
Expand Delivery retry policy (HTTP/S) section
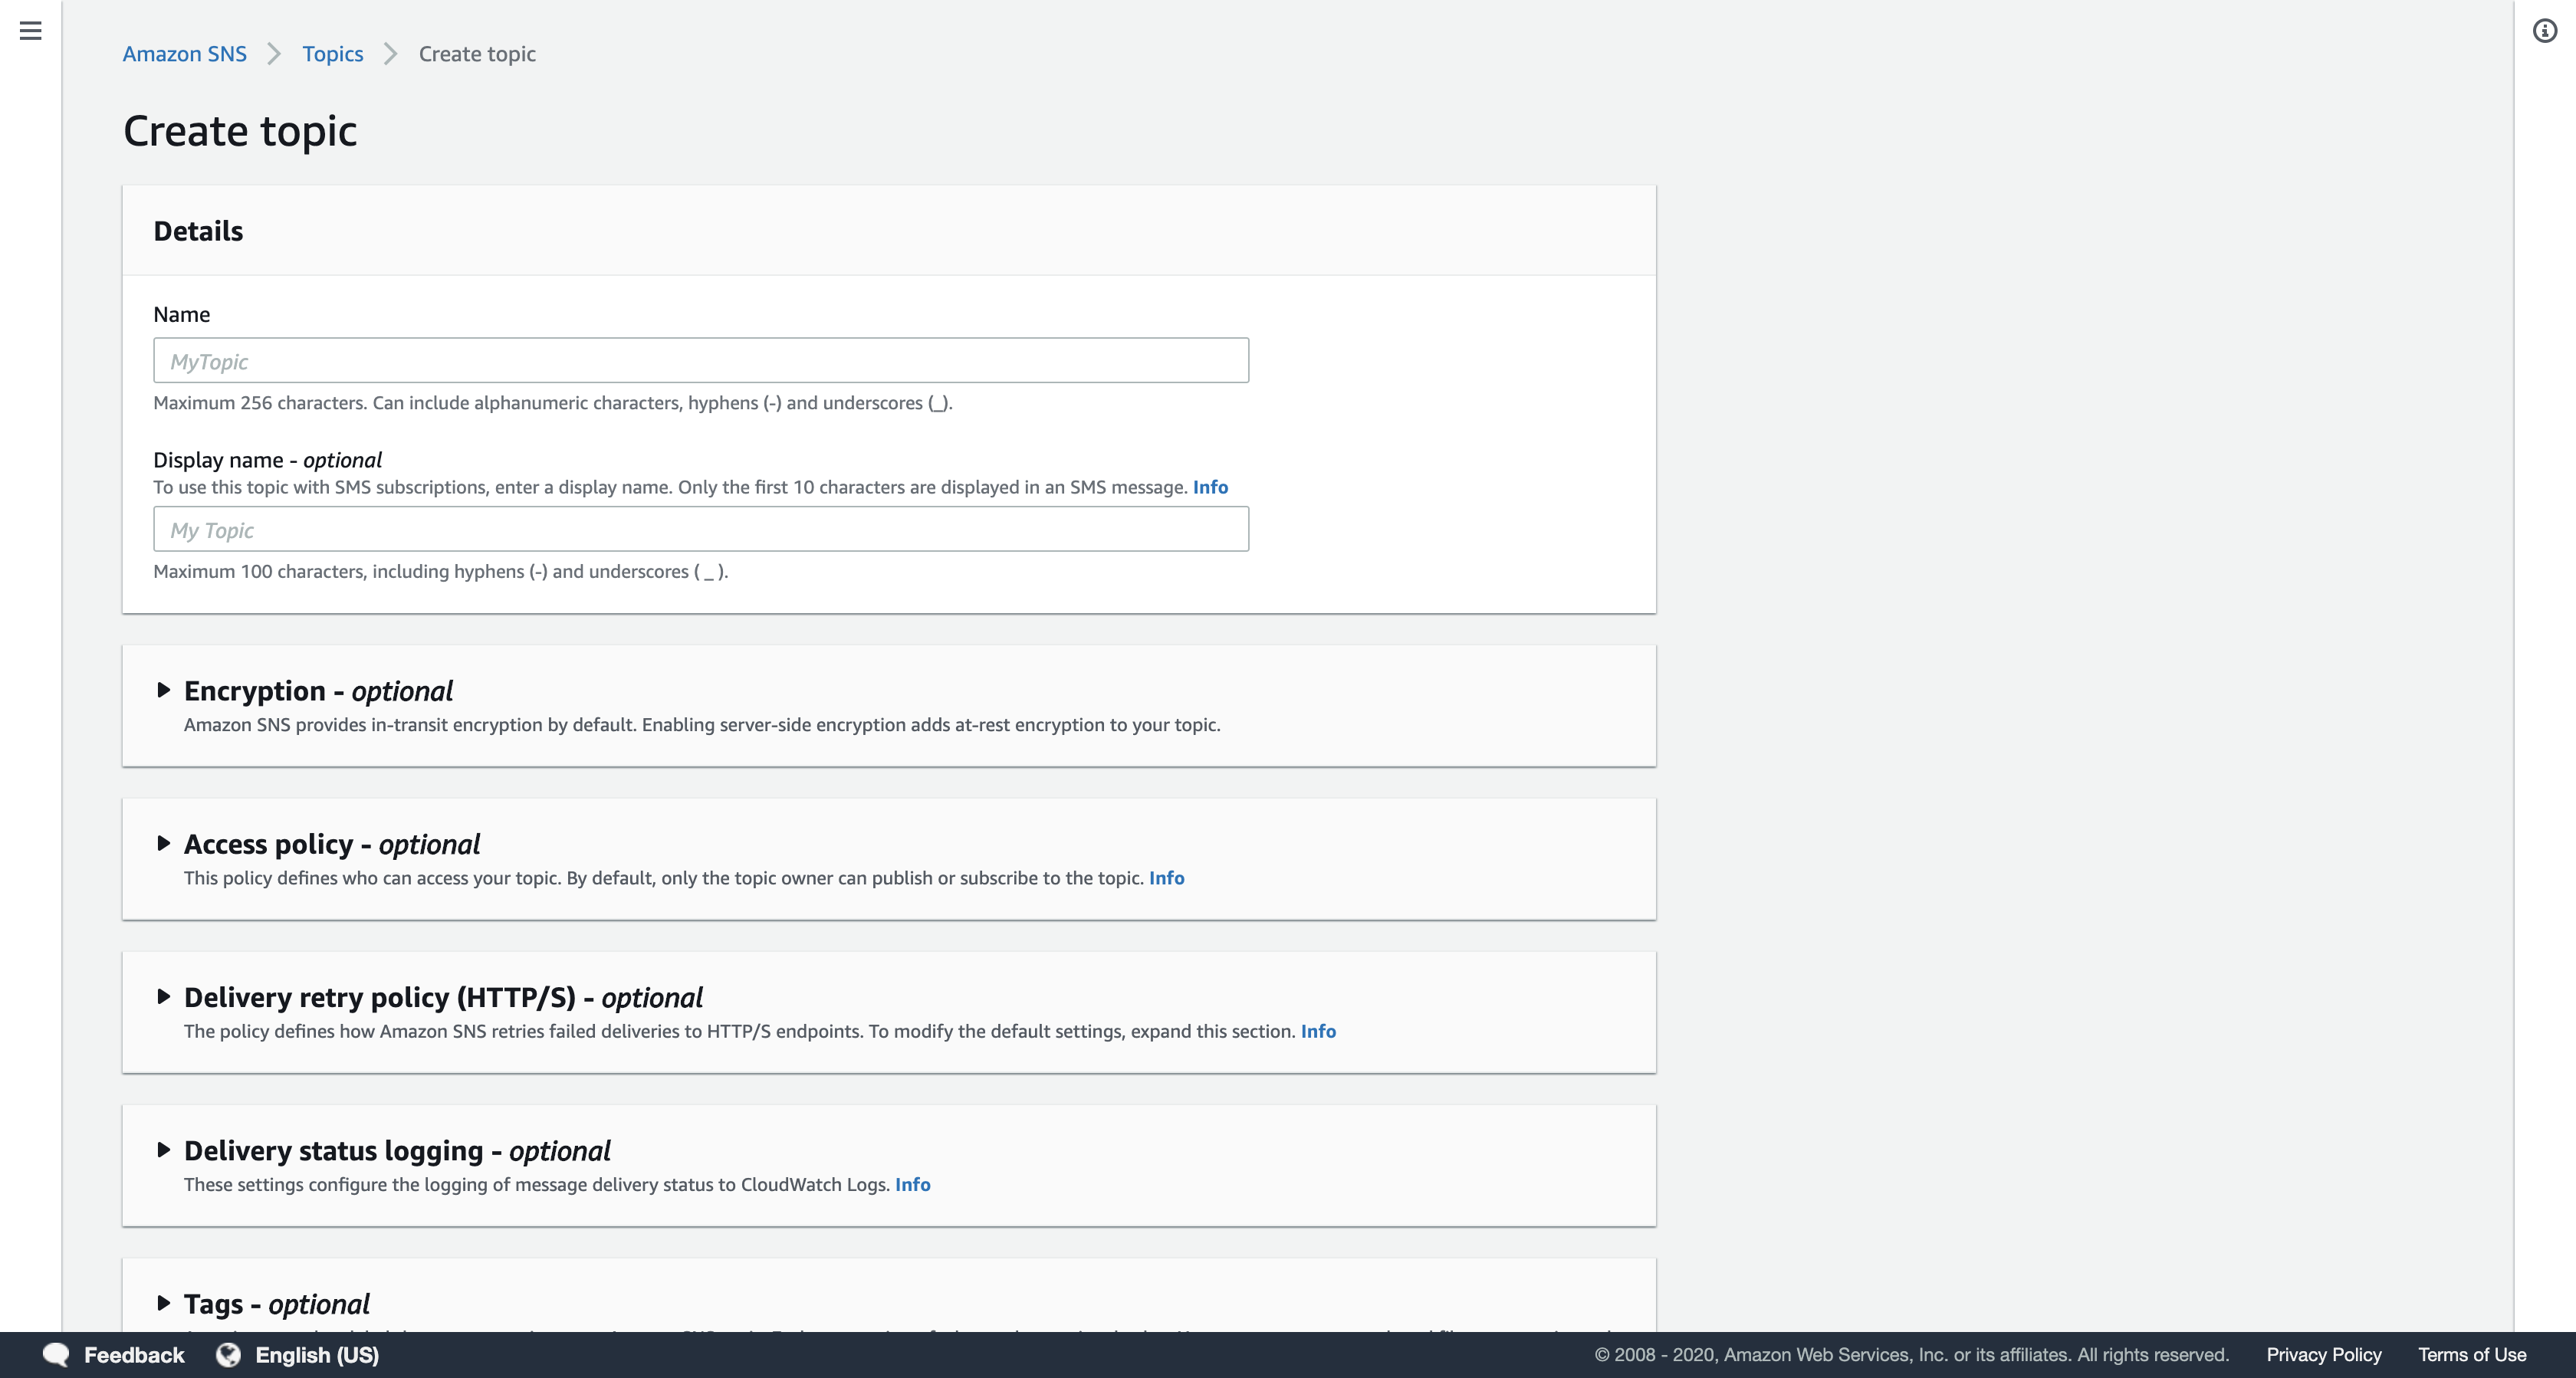tap(164, 996)
